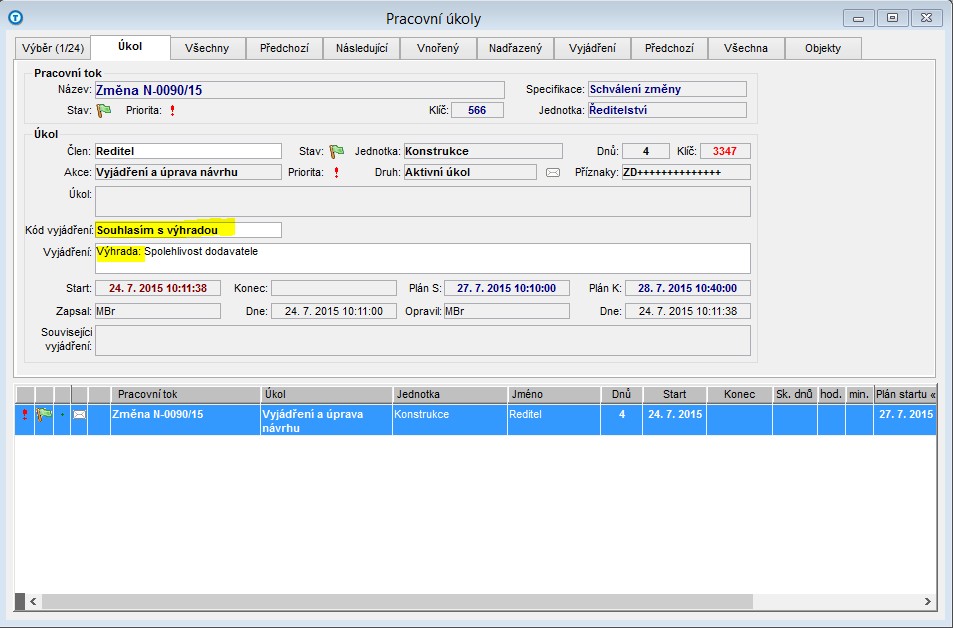
Task: Click the Dne field showing 24. 7. 2015 10:11:00
Action: 334,311
